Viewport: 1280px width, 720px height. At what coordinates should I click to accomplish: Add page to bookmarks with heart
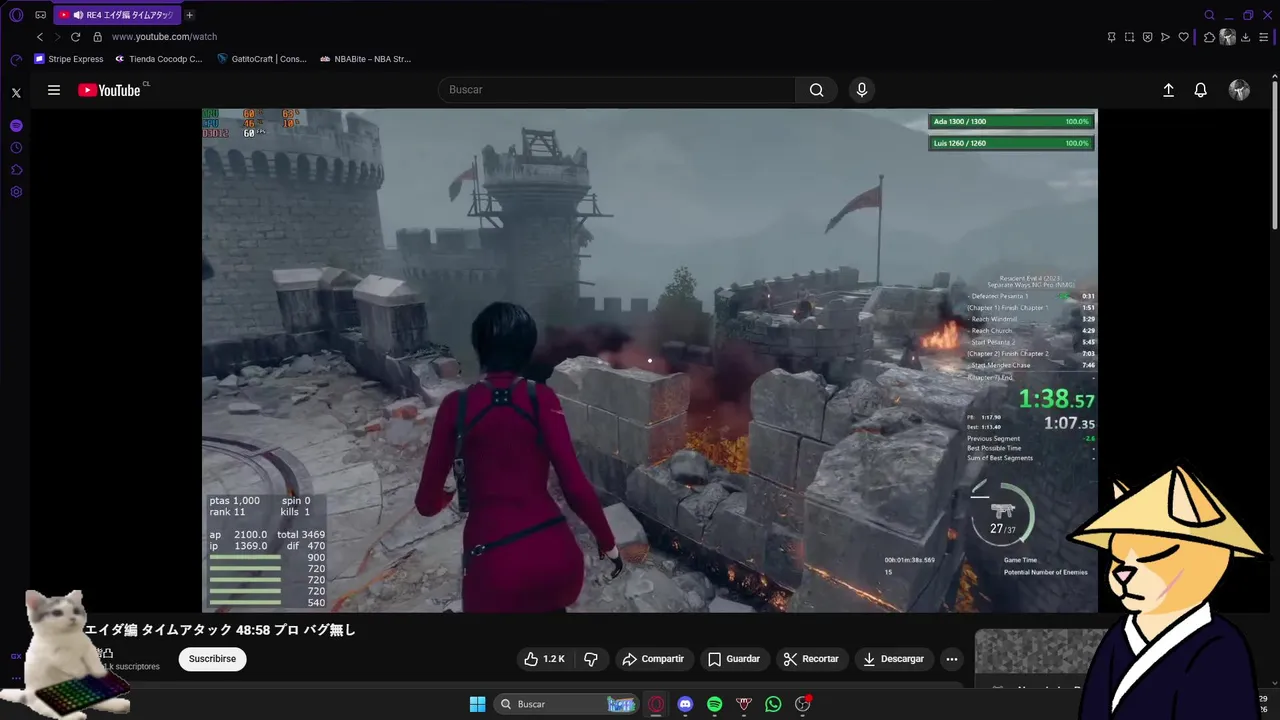tap(1184, 37)
